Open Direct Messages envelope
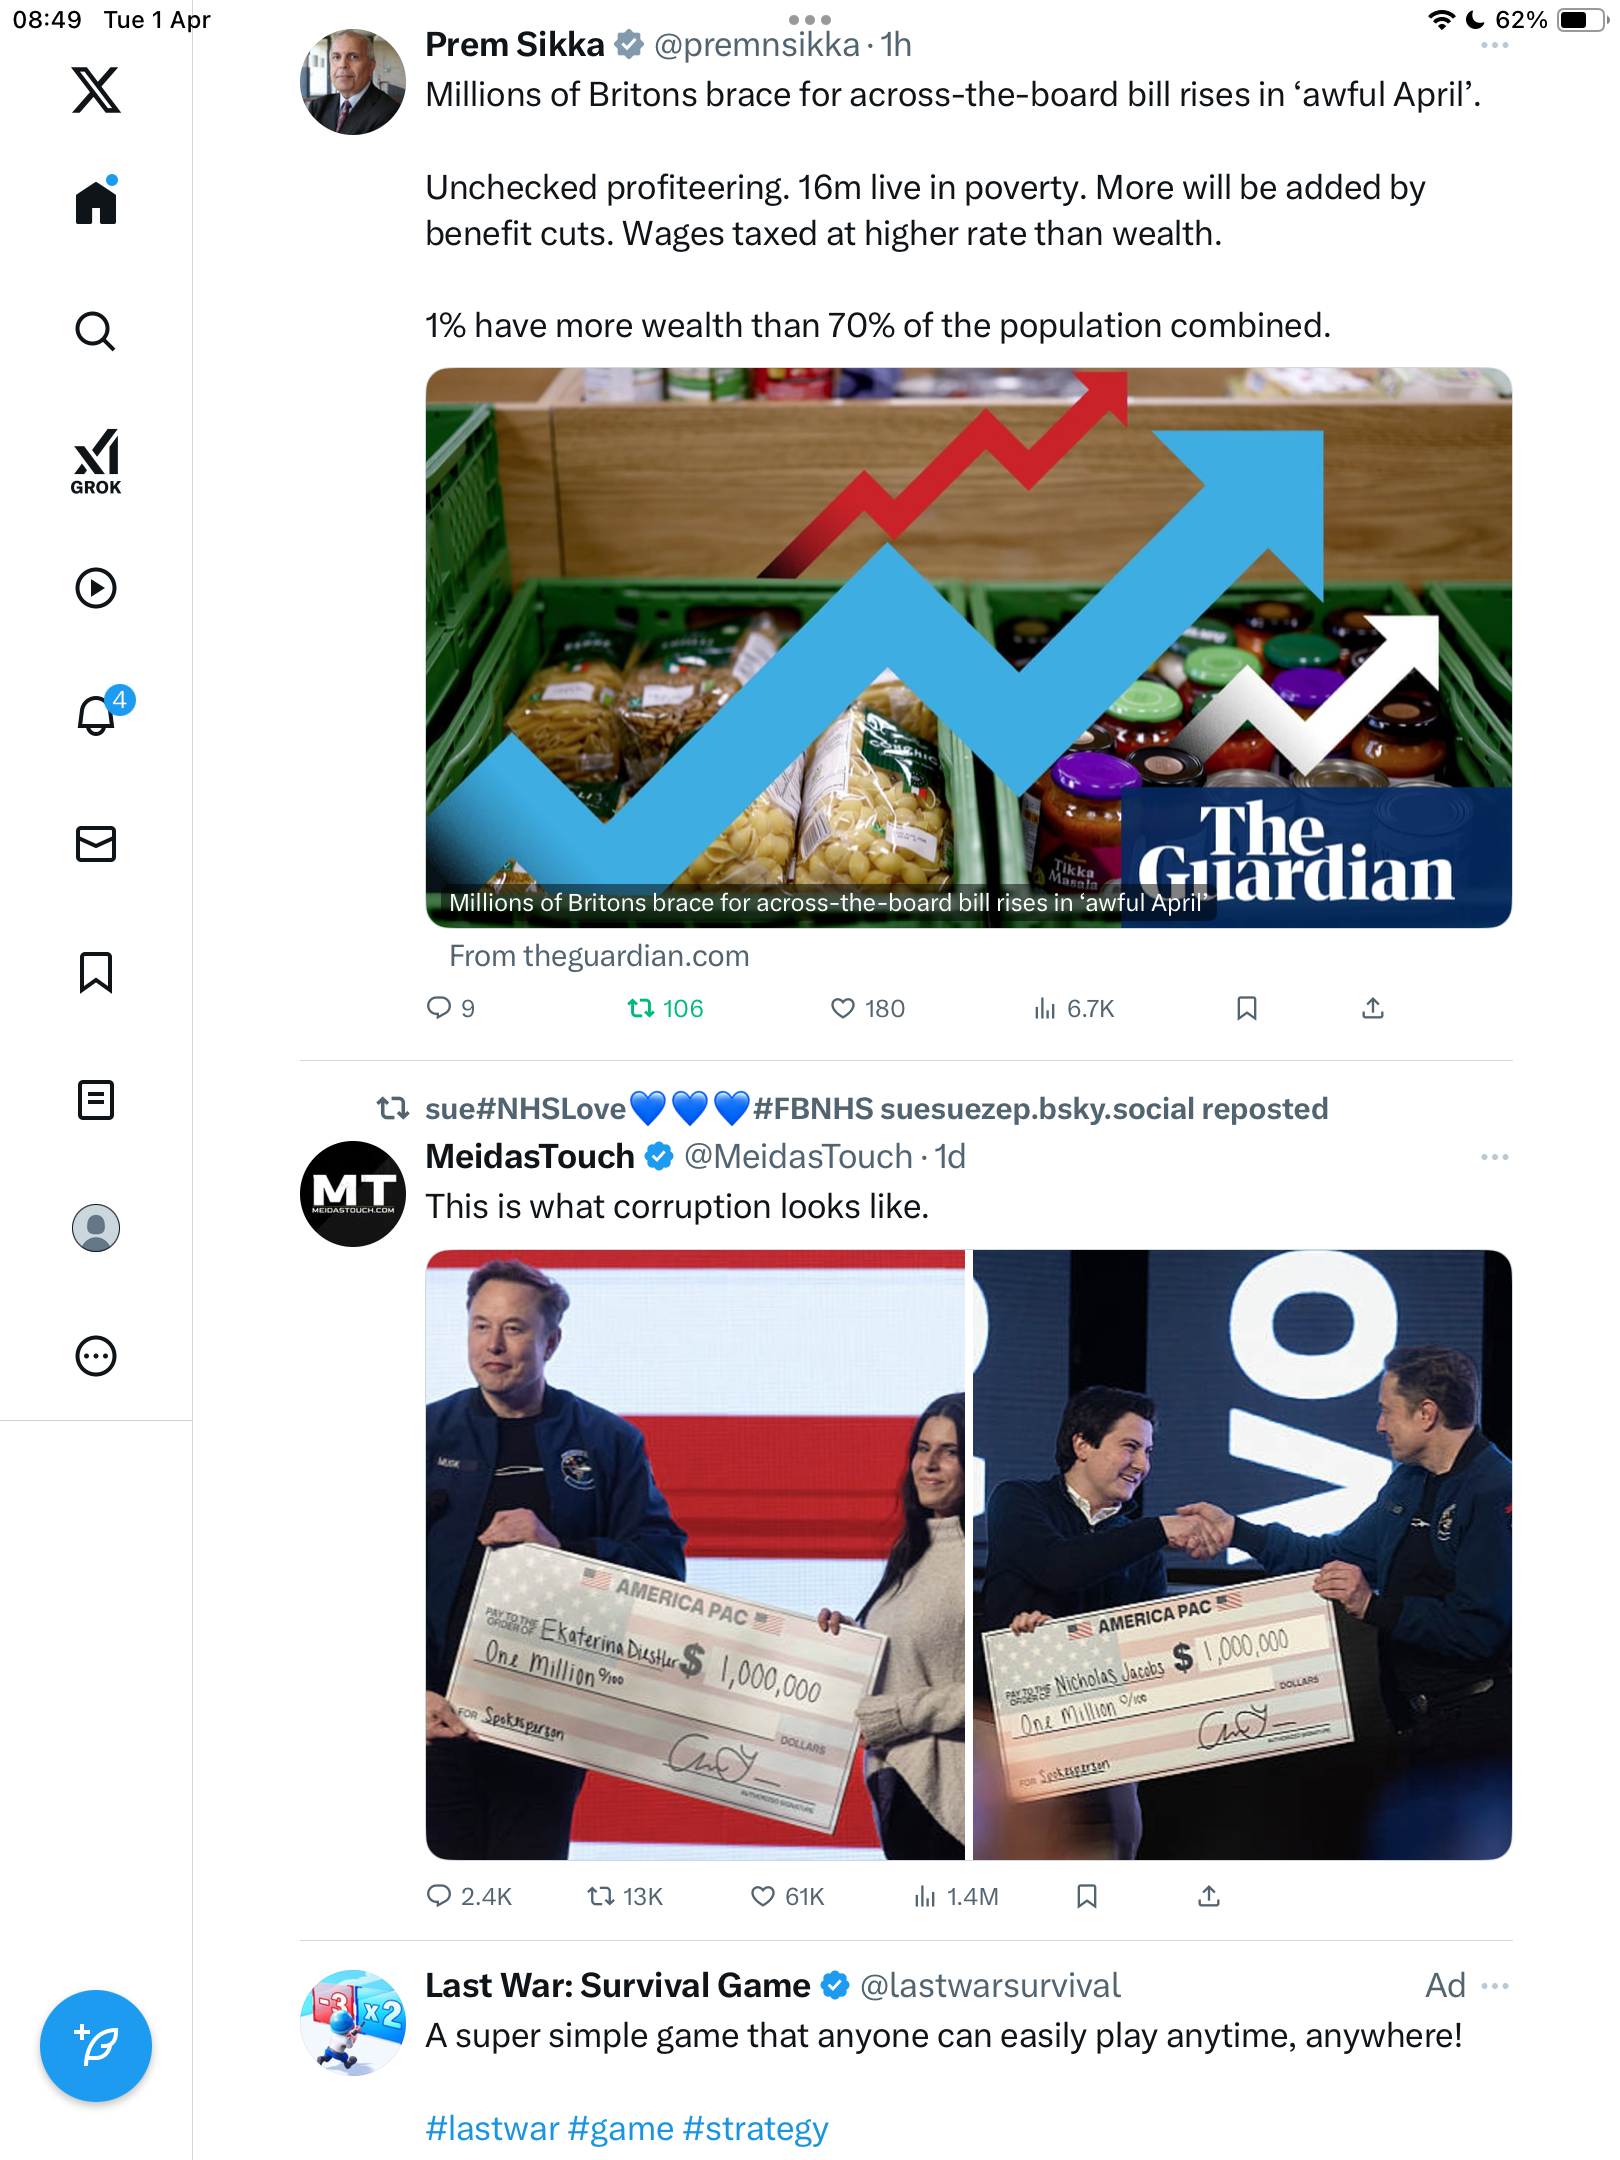Viewport: 1620px width, 2160px height. tap(96, 843)
